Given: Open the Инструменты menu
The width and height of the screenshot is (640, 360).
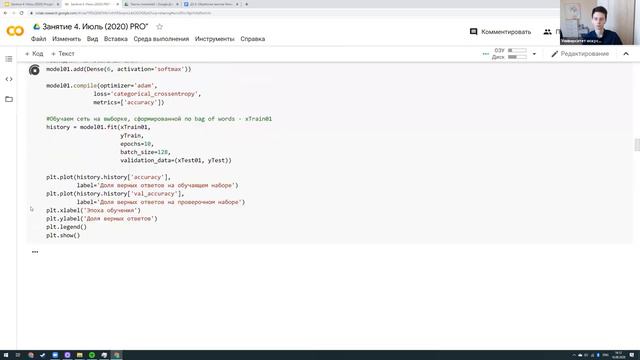Looking at the screenshot, I should point(214,39).
